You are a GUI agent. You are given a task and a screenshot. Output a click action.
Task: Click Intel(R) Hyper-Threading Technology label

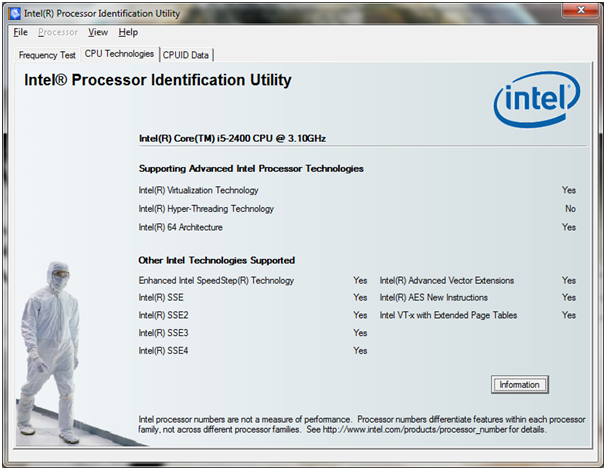point(206,209)
